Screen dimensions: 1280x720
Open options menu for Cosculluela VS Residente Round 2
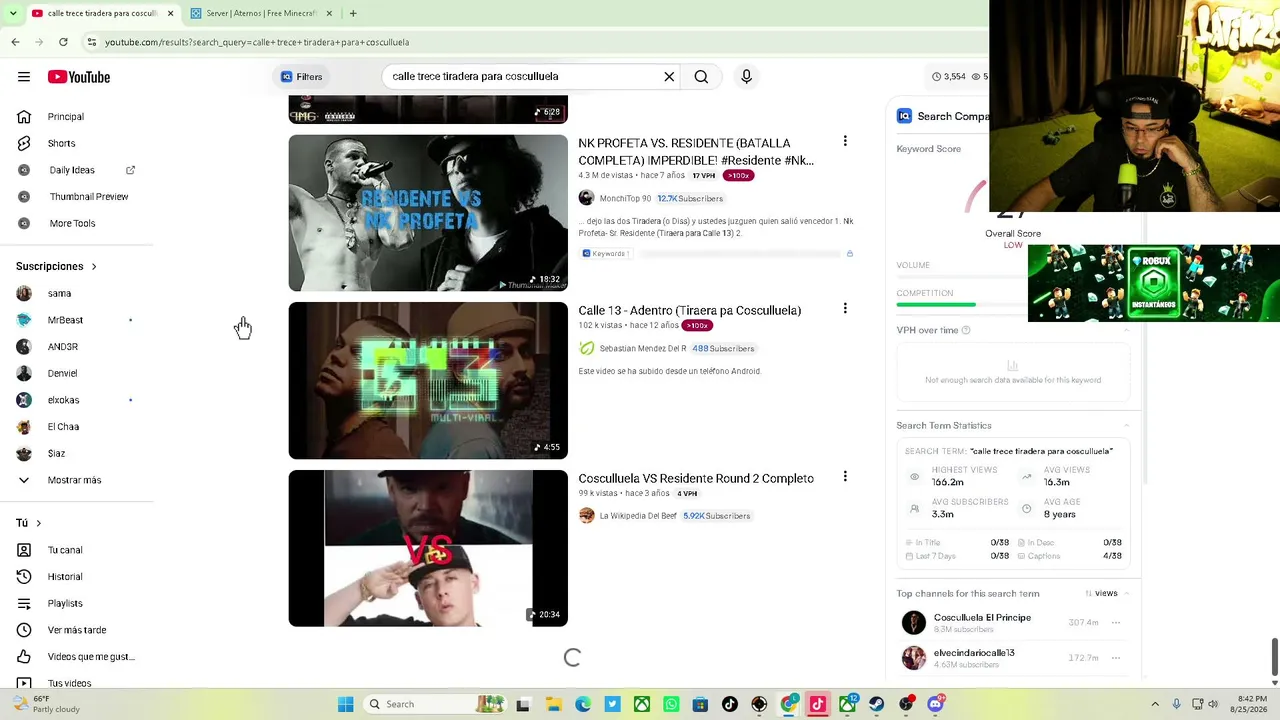pyautogui.click(x=845, y=477)
